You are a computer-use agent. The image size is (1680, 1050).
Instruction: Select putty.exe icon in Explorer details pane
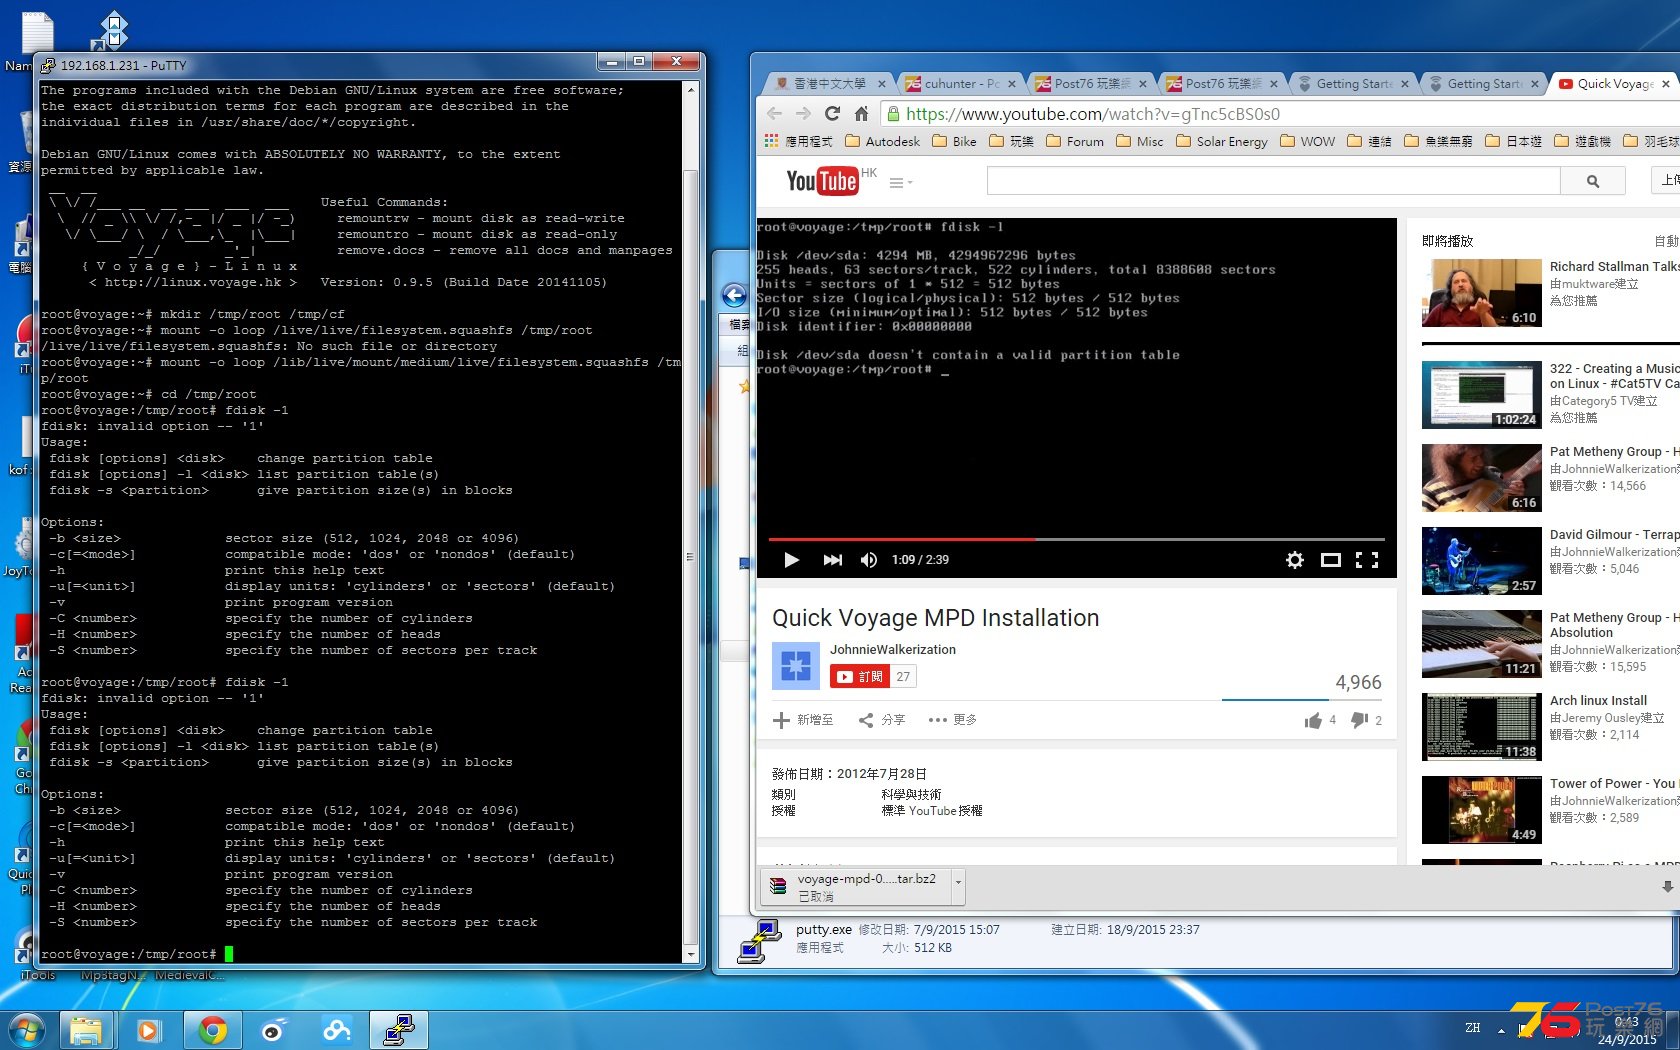point(760,940)
